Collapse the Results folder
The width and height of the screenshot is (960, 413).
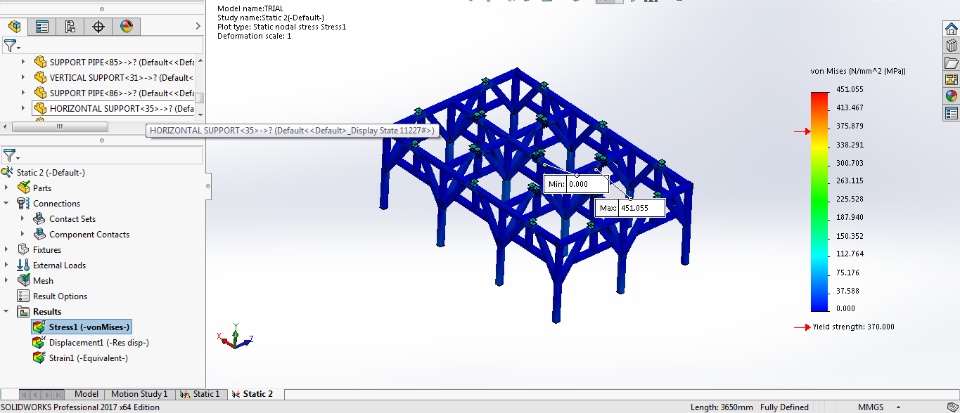(x=7, y=311)
